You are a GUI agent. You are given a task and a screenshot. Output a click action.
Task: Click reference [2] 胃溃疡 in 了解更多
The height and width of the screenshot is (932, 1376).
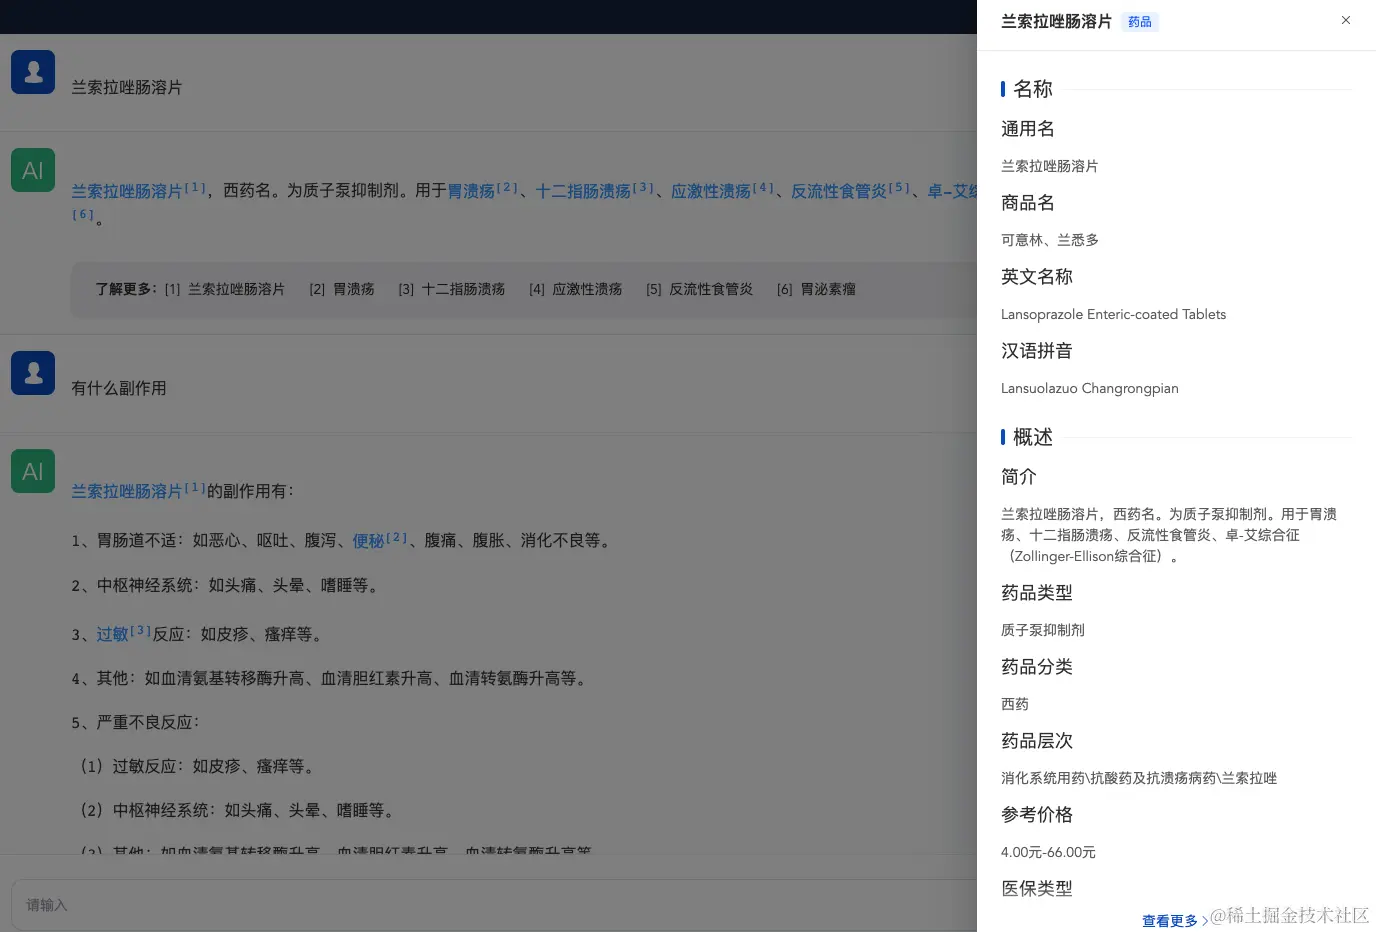342,289
